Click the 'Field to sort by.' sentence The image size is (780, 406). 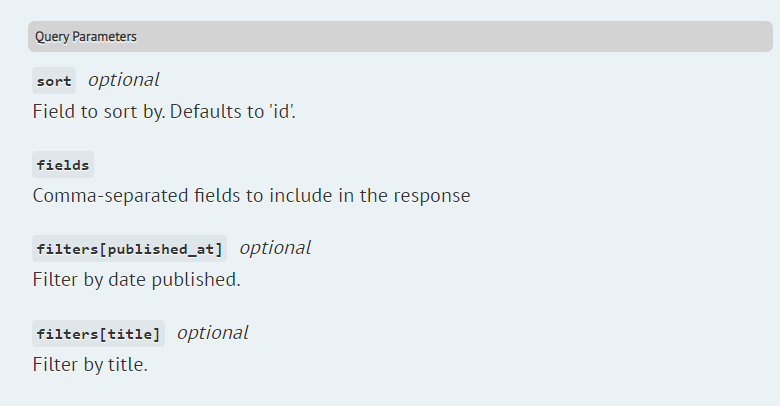pyautogui.click(x=98, y=111)
